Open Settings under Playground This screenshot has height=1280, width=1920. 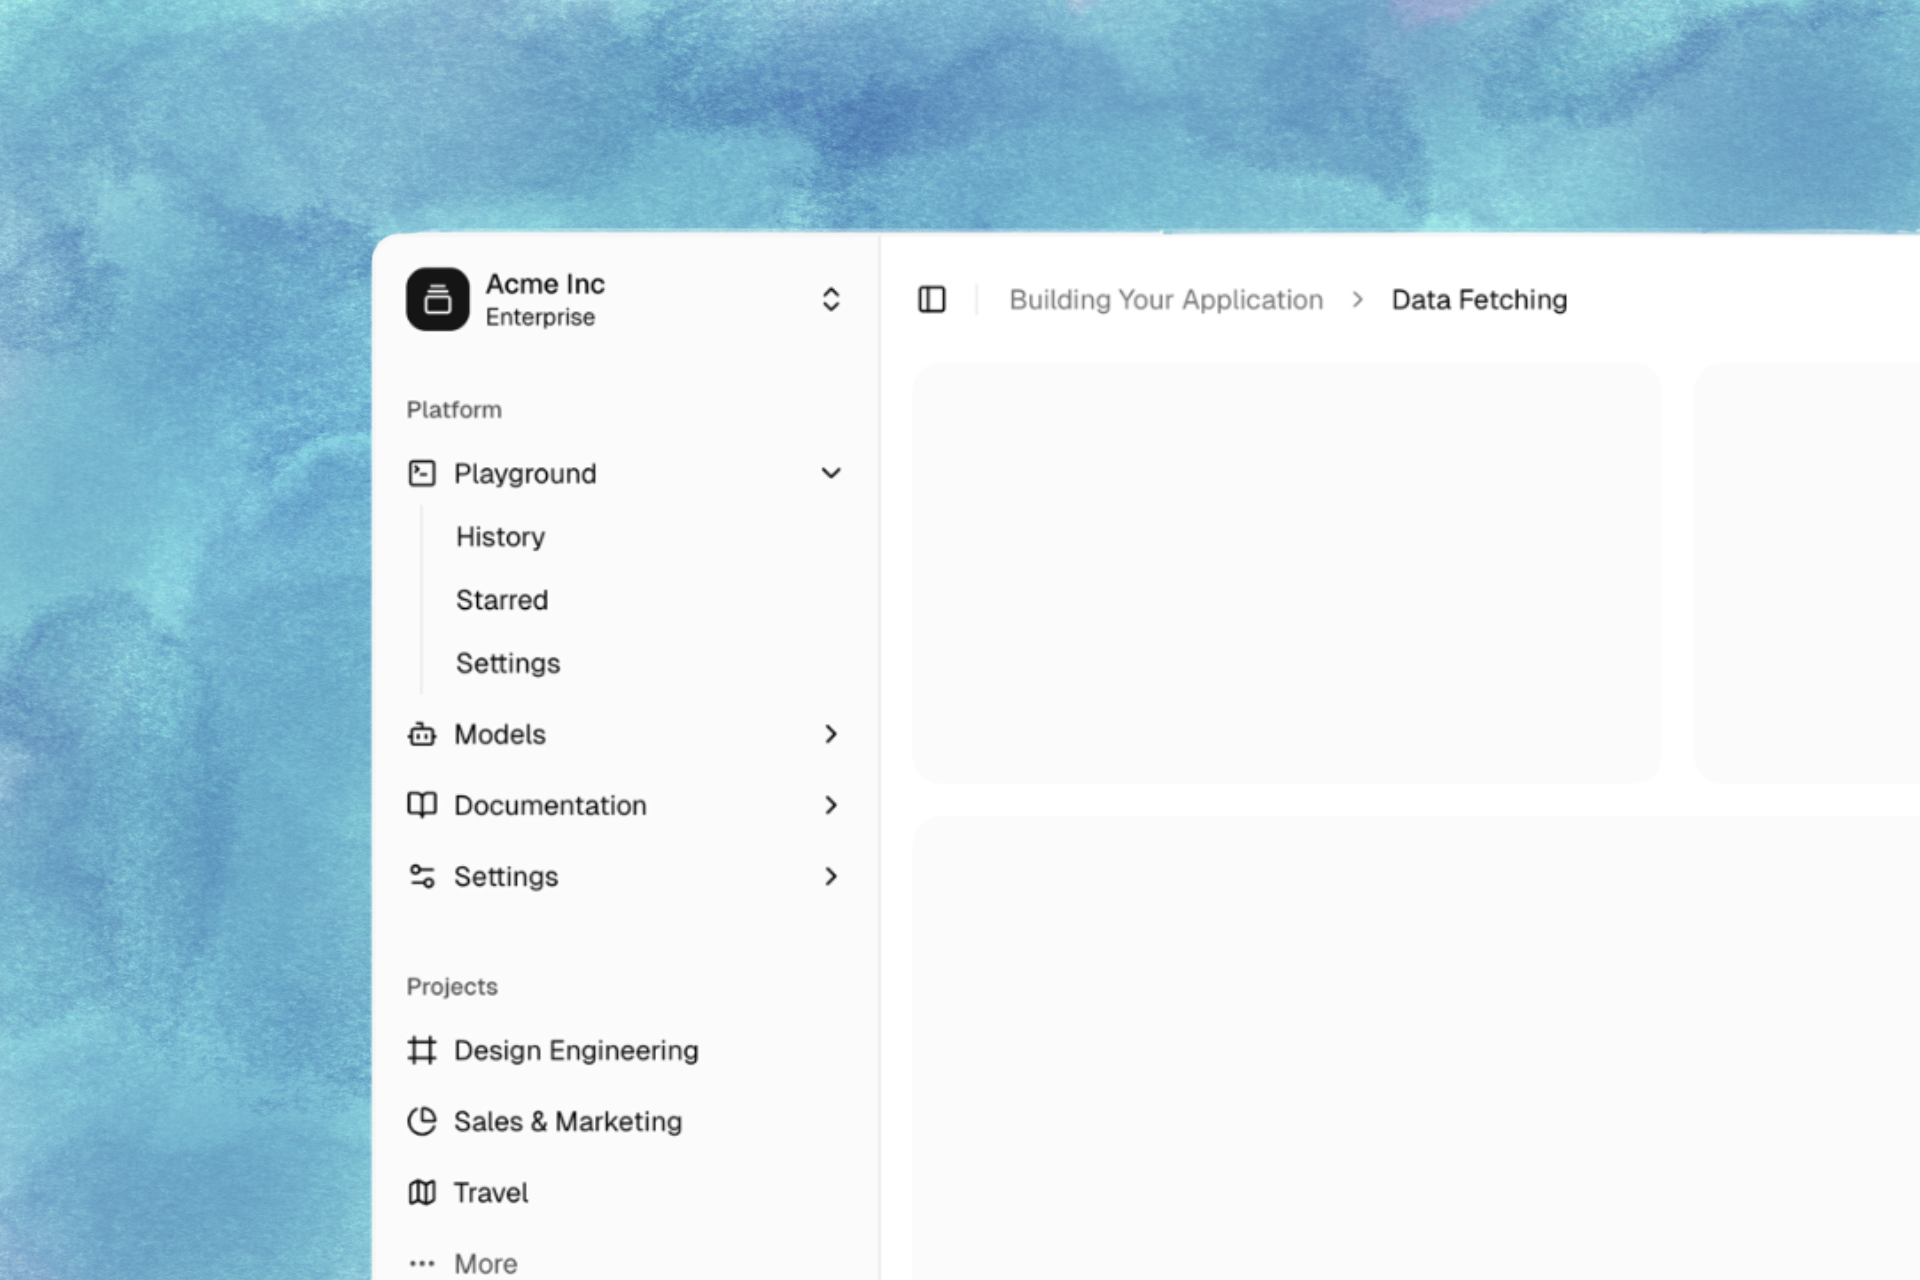(507, 663)
